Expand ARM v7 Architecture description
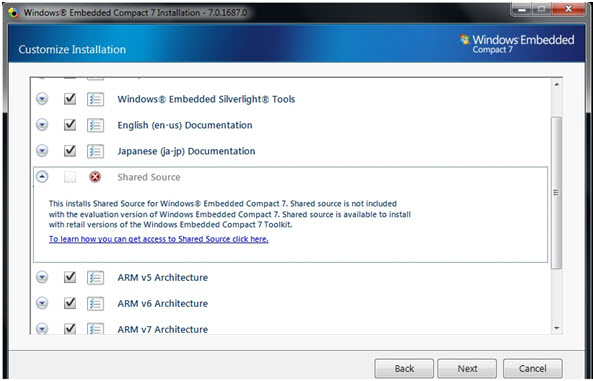 click(x=42, y=328)
